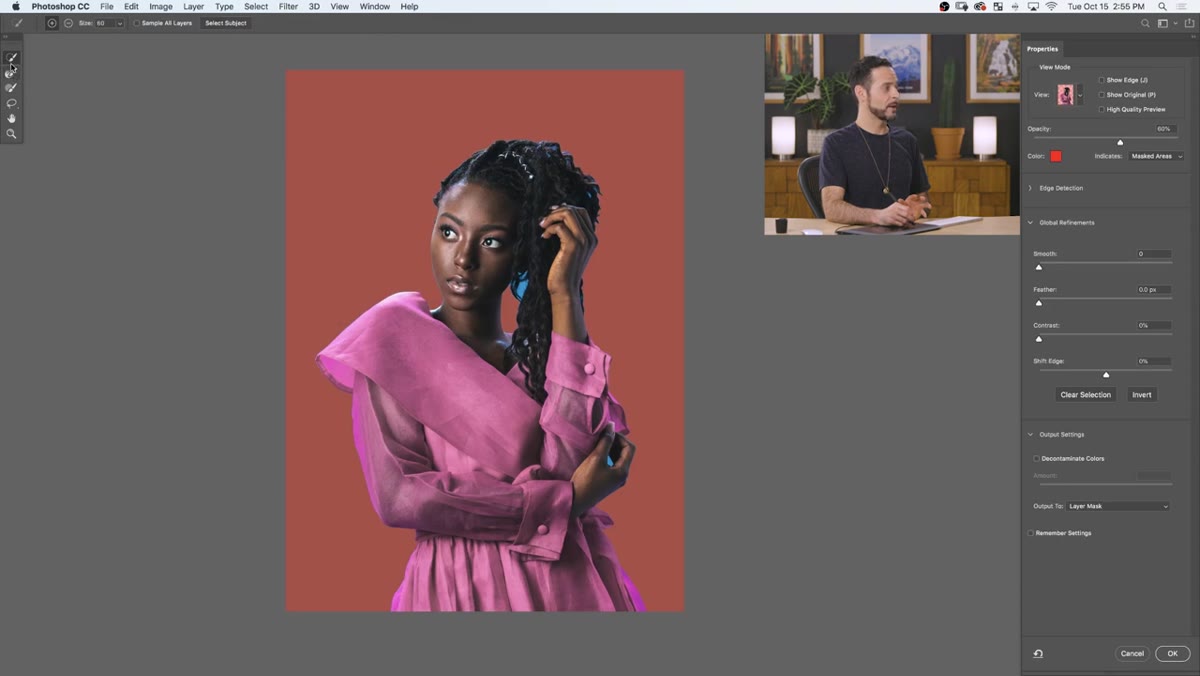Enable High Quality Preview checkbox
The width and height of the screenshot is (1200, 676).
coord(1102,109)
